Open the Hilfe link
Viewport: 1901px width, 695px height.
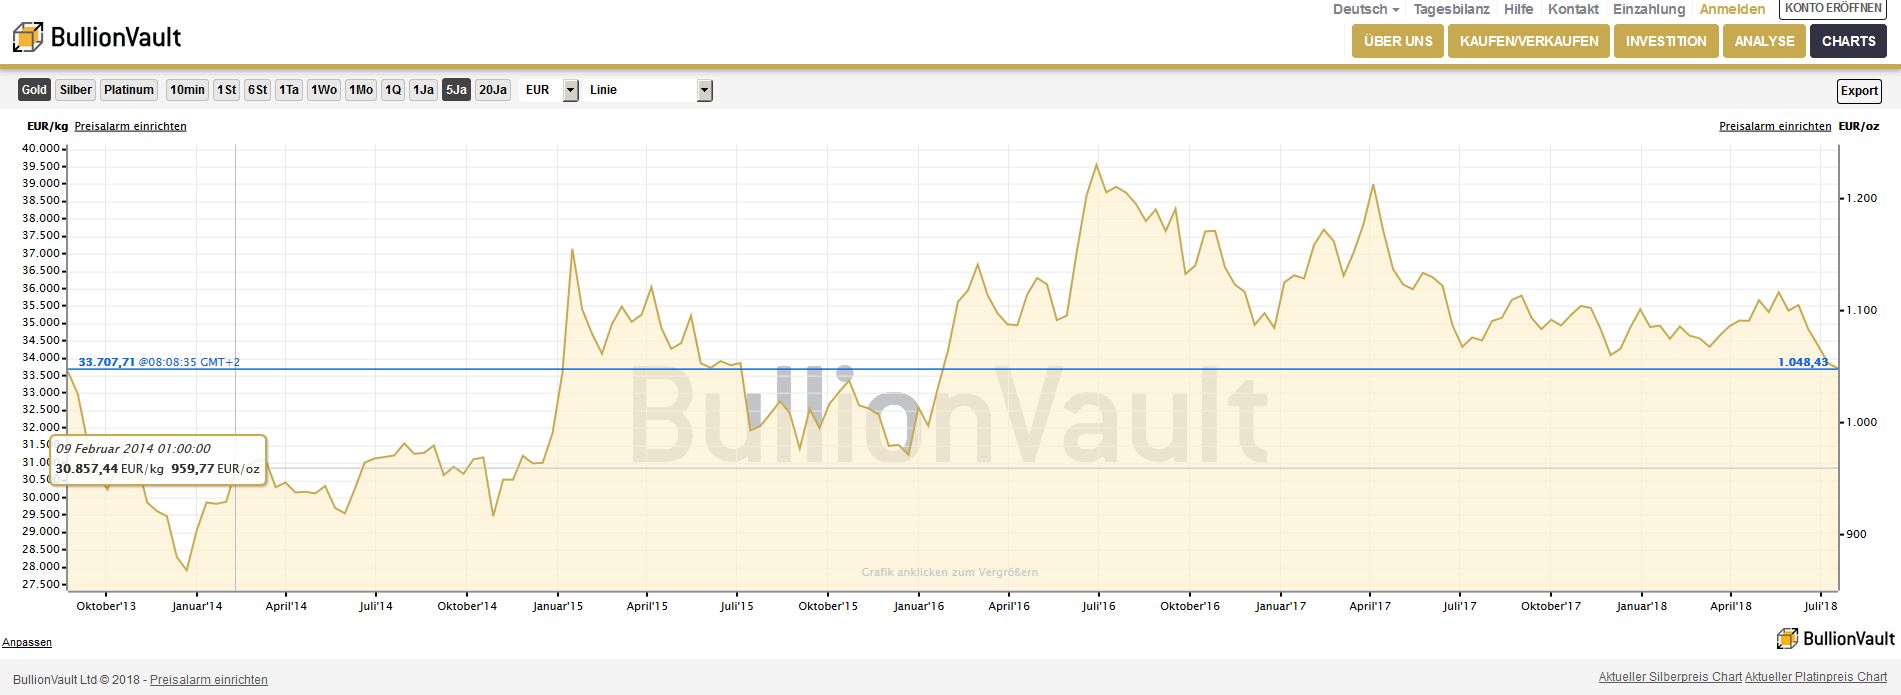(1518, 9)
